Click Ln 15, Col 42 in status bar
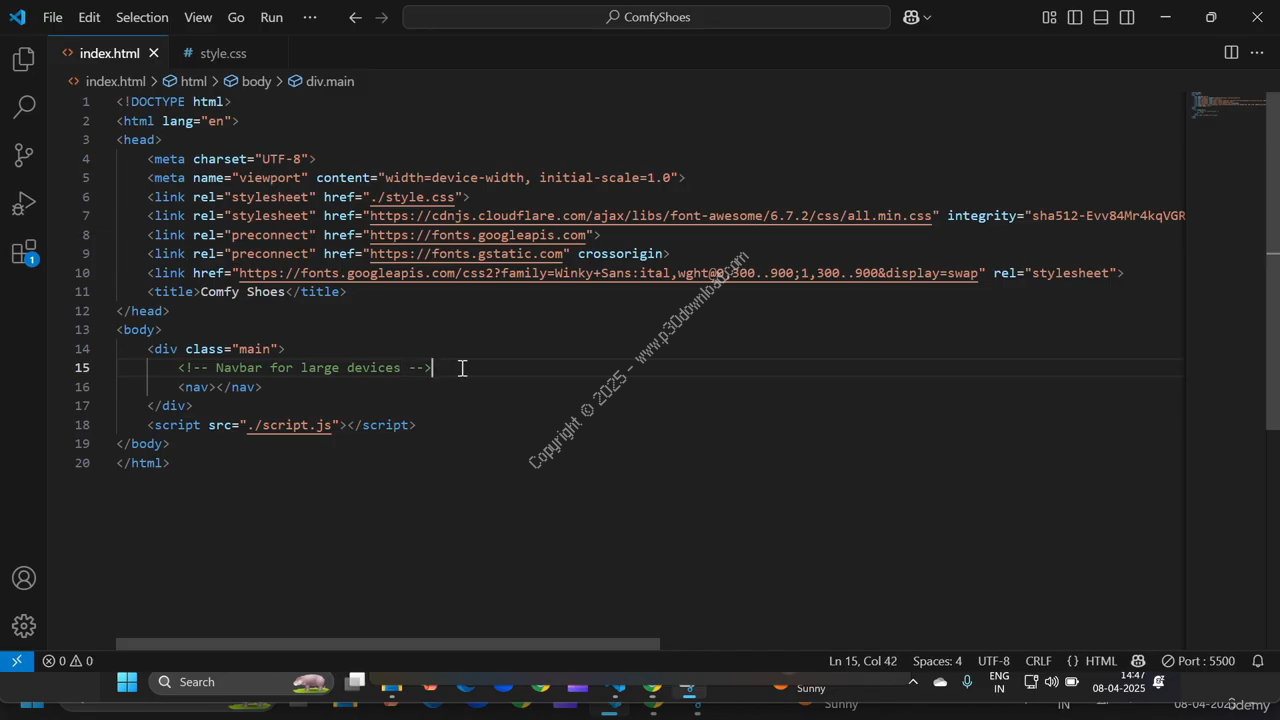 (863, 661)
